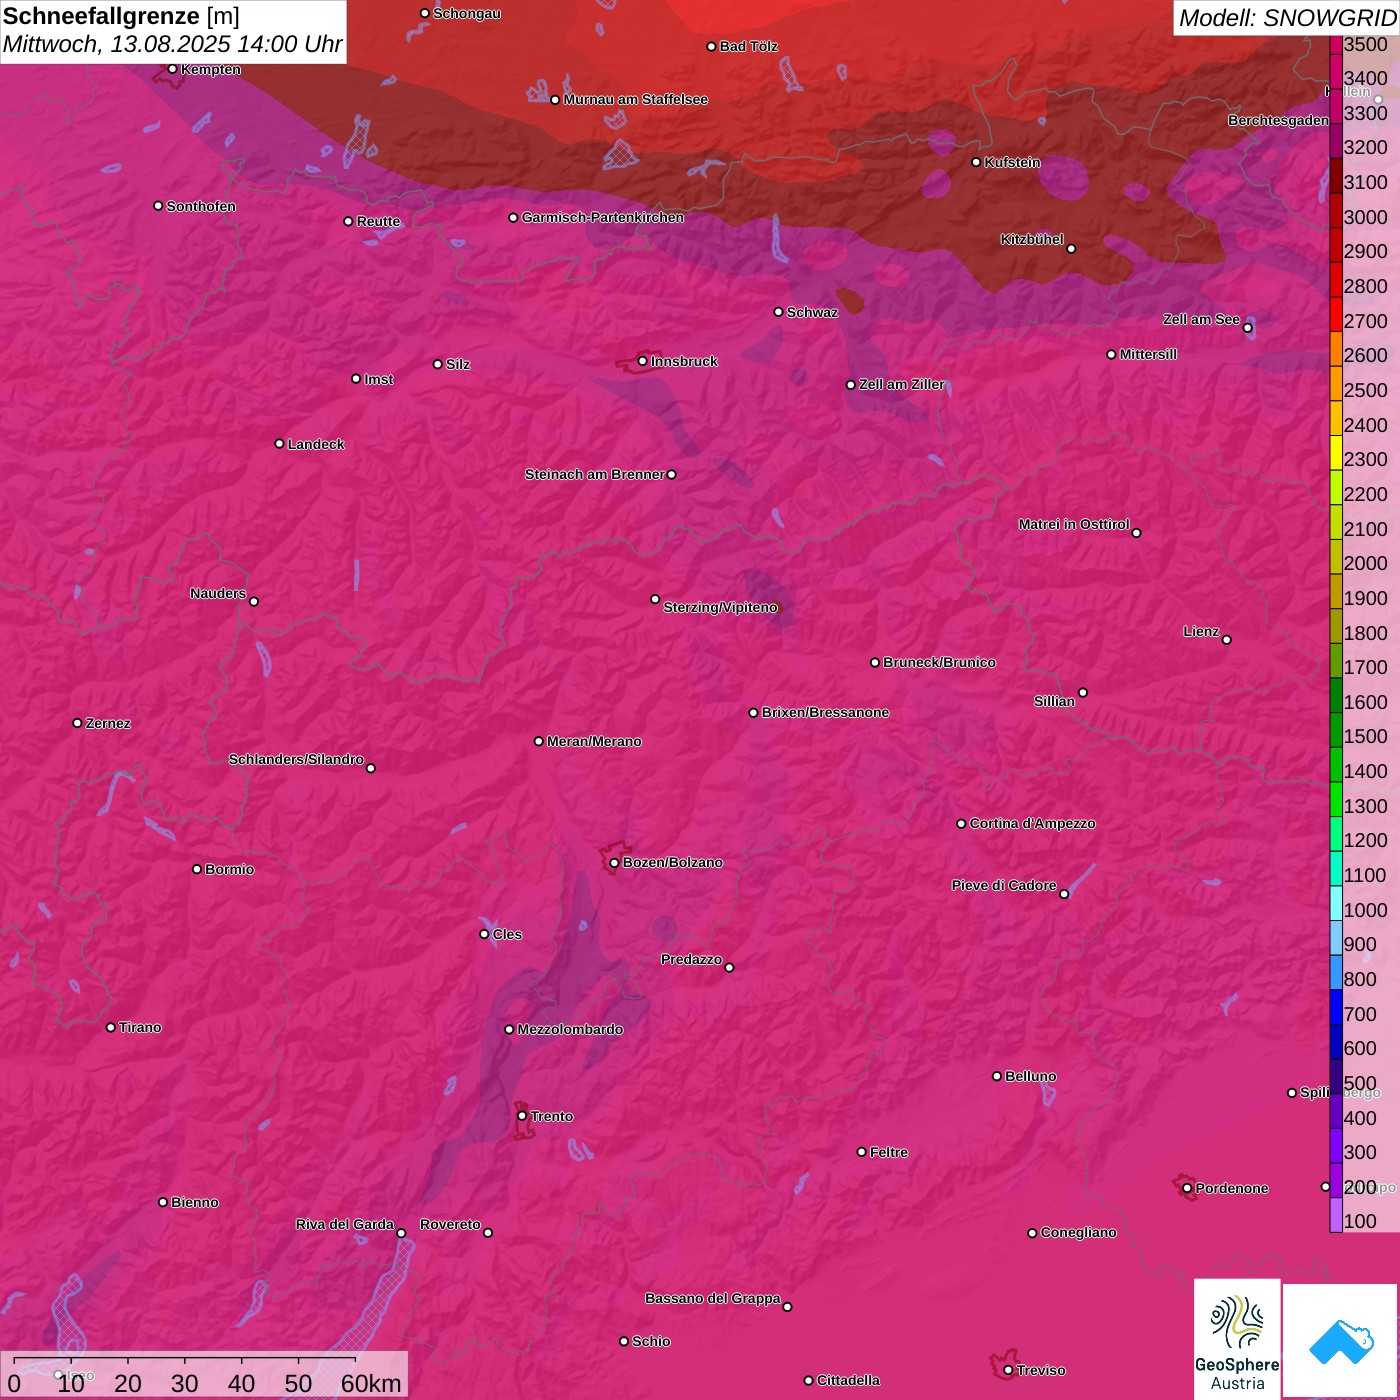Select the yellow 2300 legend swatch

(1336, 453)
